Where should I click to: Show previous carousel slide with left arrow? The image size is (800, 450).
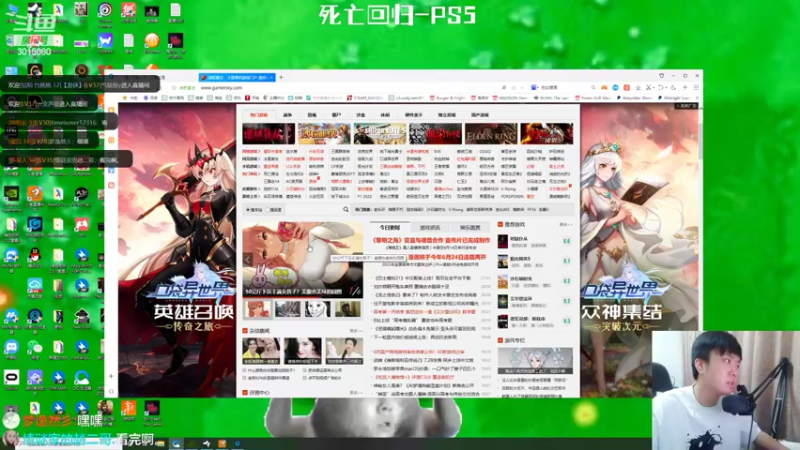(x=247, y=259)
